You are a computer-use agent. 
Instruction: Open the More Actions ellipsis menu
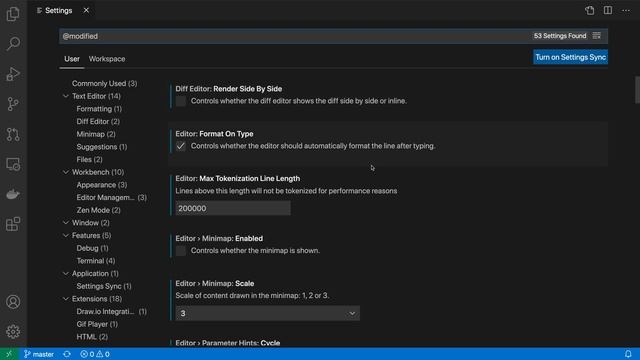626,11
